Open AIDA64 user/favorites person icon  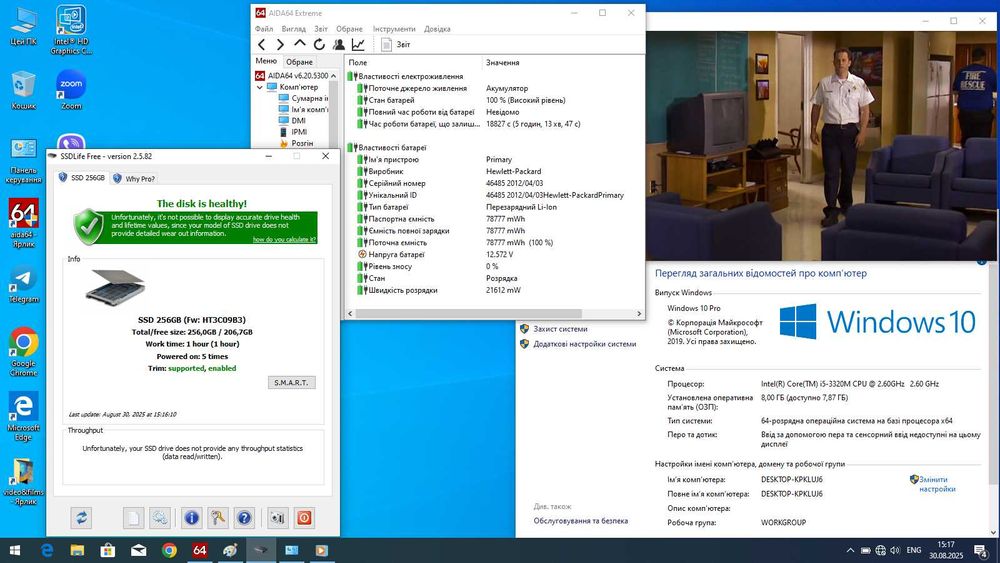tap(339, 44)
